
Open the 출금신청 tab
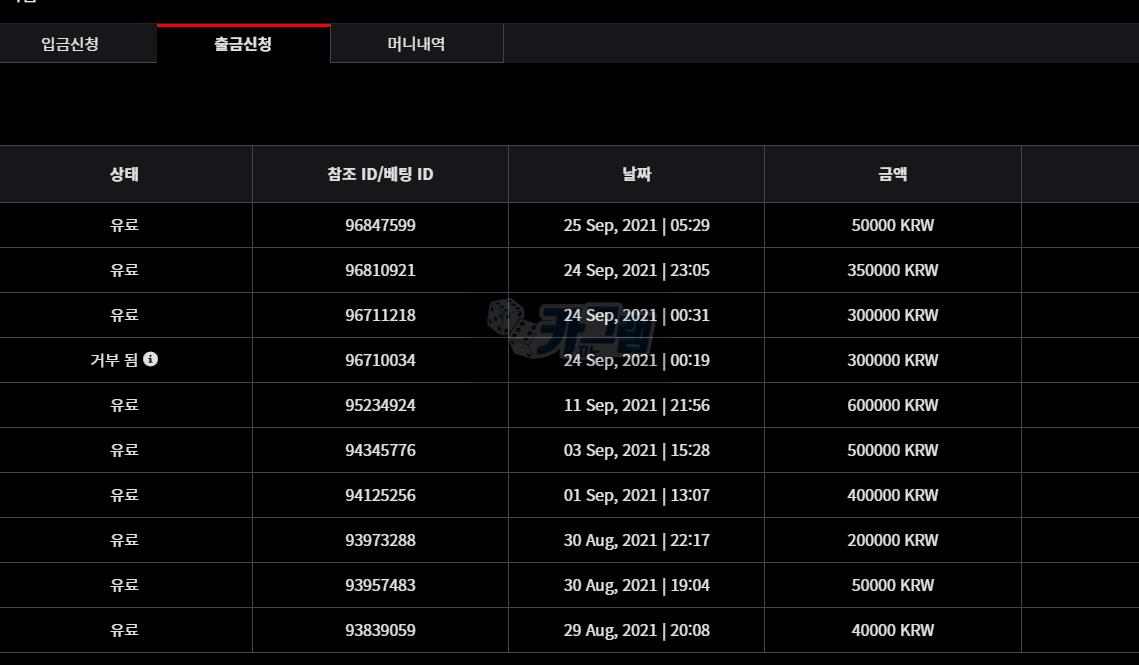[x=243, y=44]
